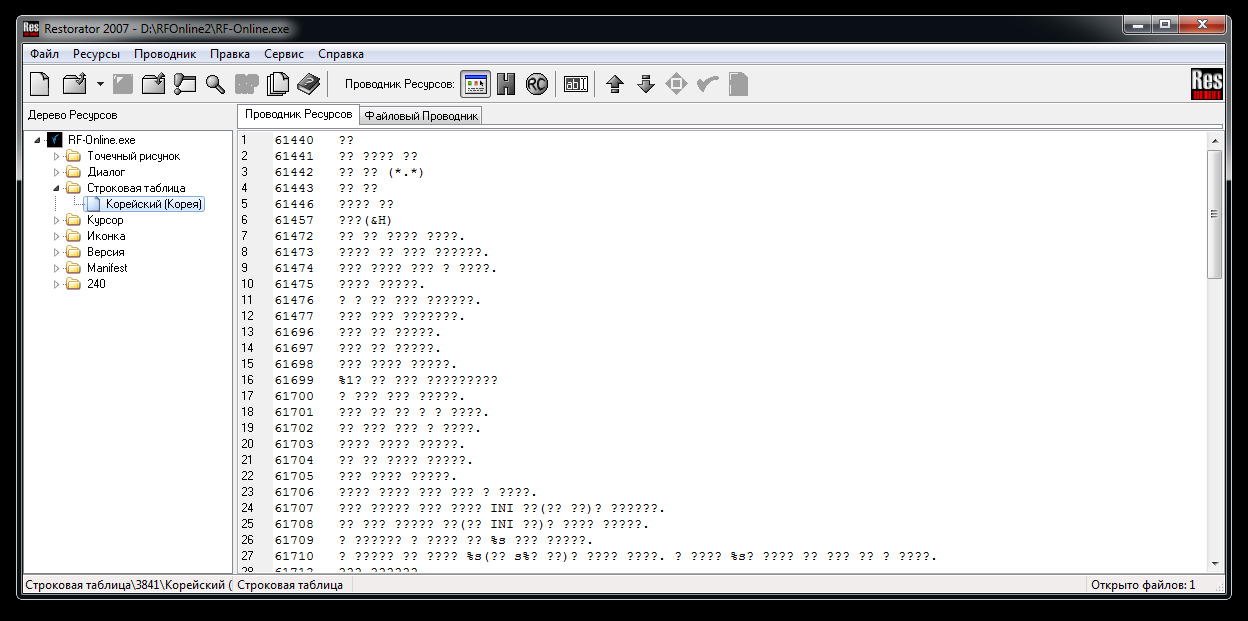
Task: Click the Help book toolbar icon
Action: click(x=309, y=84)
